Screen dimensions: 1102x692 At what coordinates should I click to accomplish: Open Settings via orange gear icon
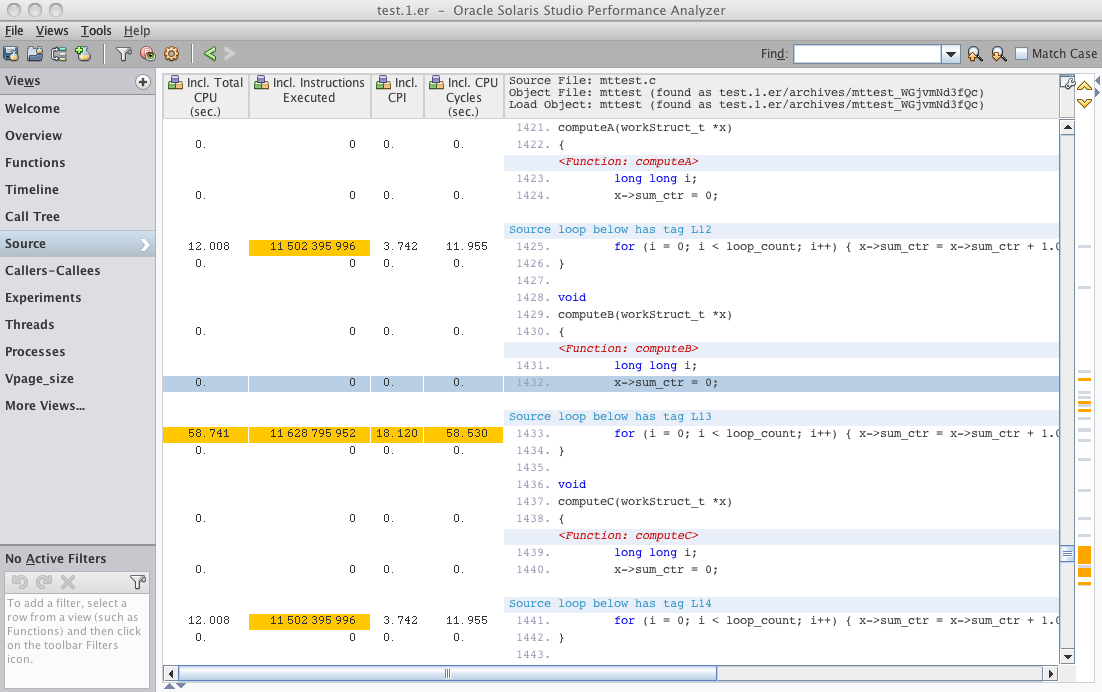coord(171,53)
